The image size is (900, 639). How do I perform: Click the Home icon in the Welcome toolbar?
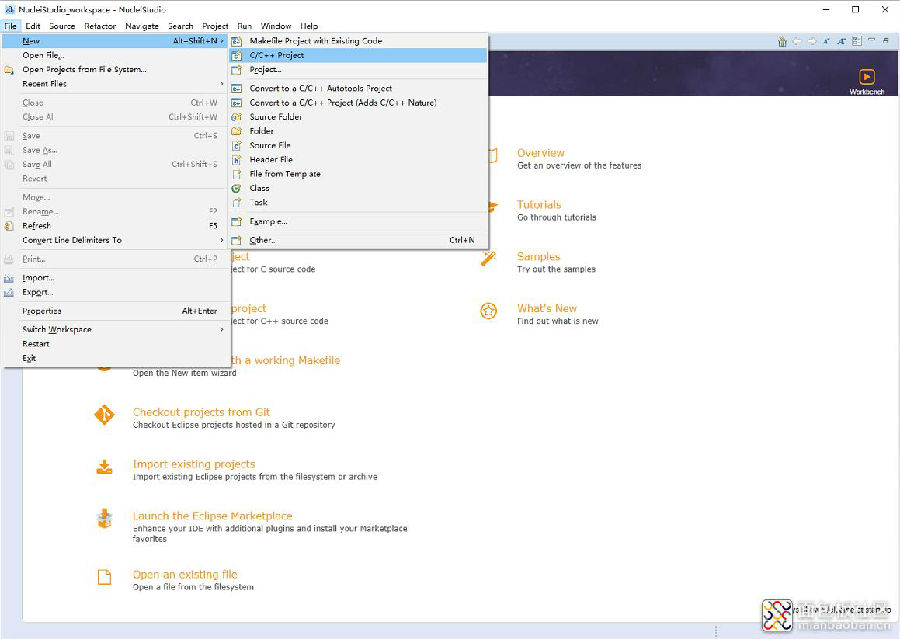782,41
